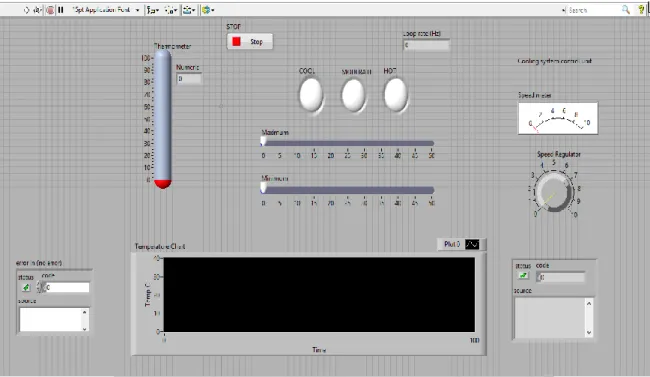The height and width of the screenshot is (377, 650).
Task: Open the Reorder dropdown in the toolbar
Action: pyautogui.click(x=208, y=10)
